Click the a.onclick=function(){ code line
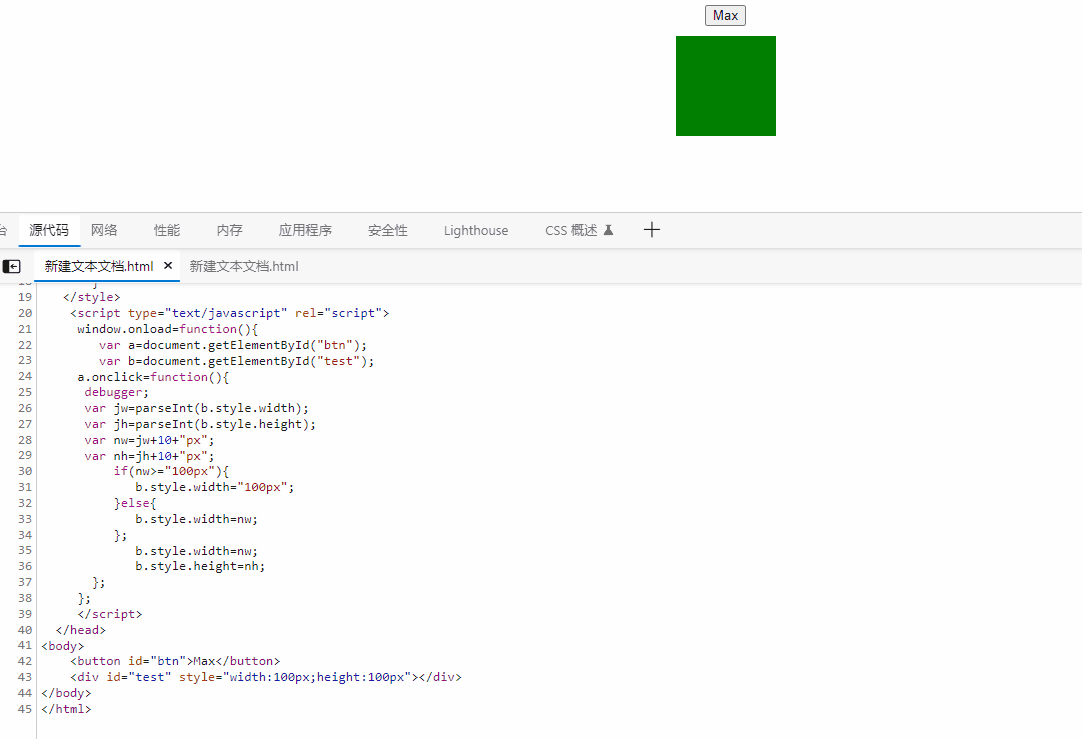Image resolution: width=1082 pixels, height=739 pixels. [153, 377]
